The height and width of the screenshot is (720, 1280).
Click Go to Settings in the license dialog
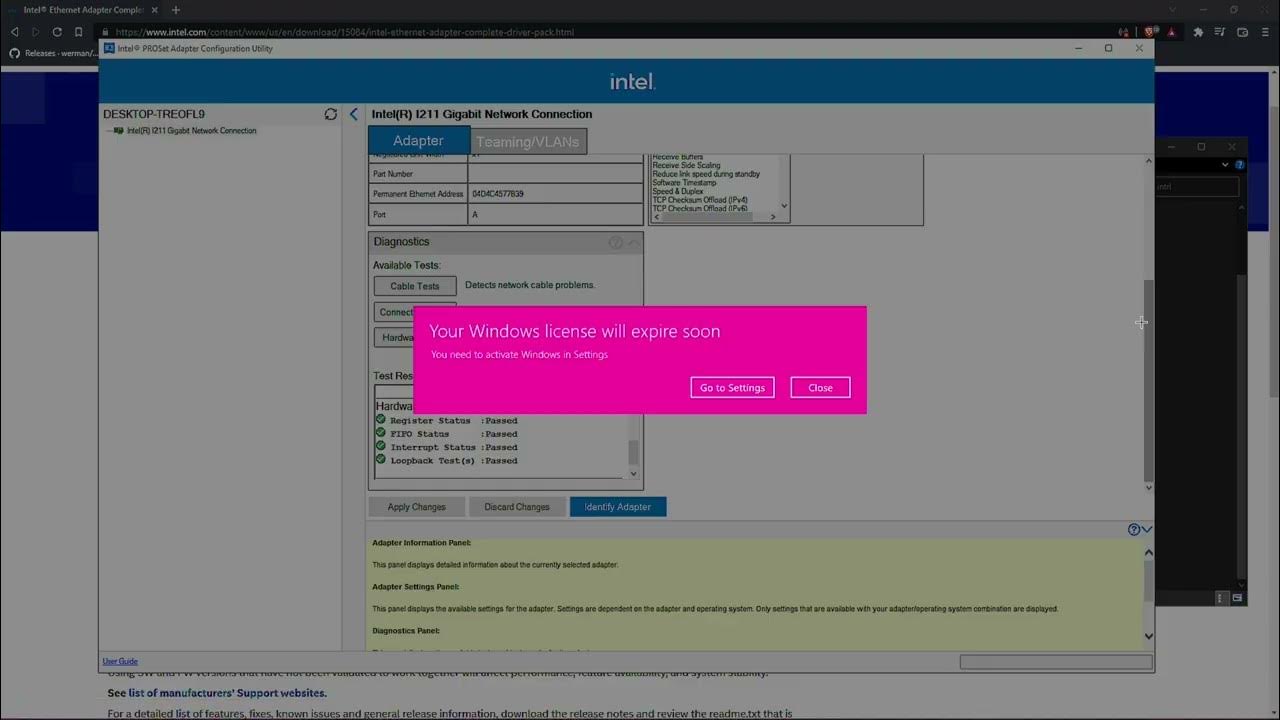click(x=732, y=388)
